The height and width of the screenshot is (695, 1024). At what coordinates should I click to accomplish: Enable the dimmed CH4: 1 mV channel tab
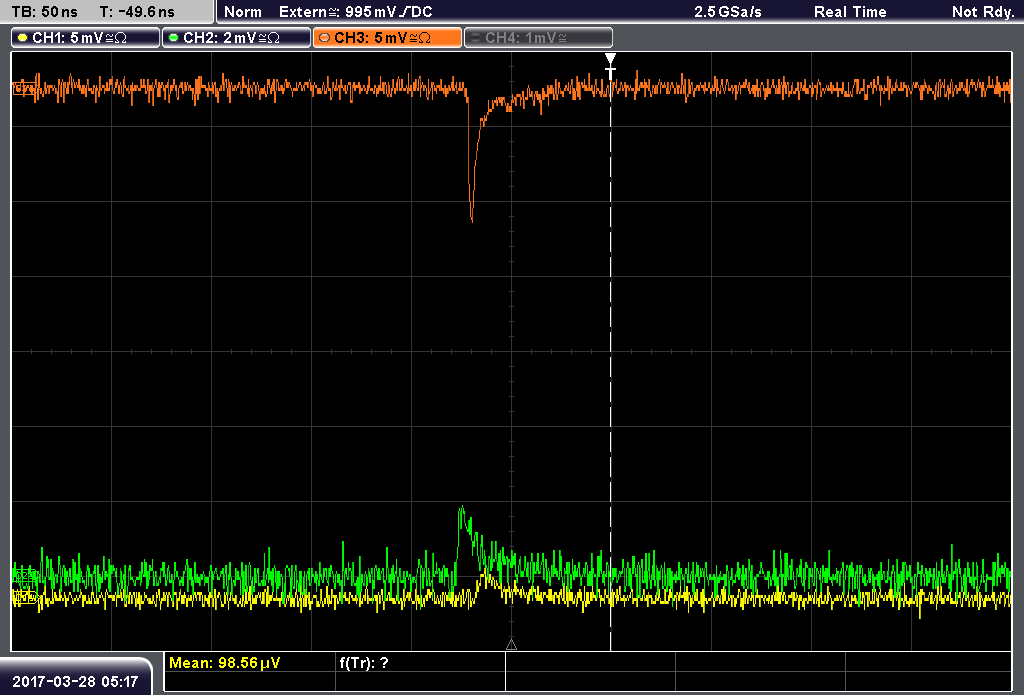click(538, 38)
